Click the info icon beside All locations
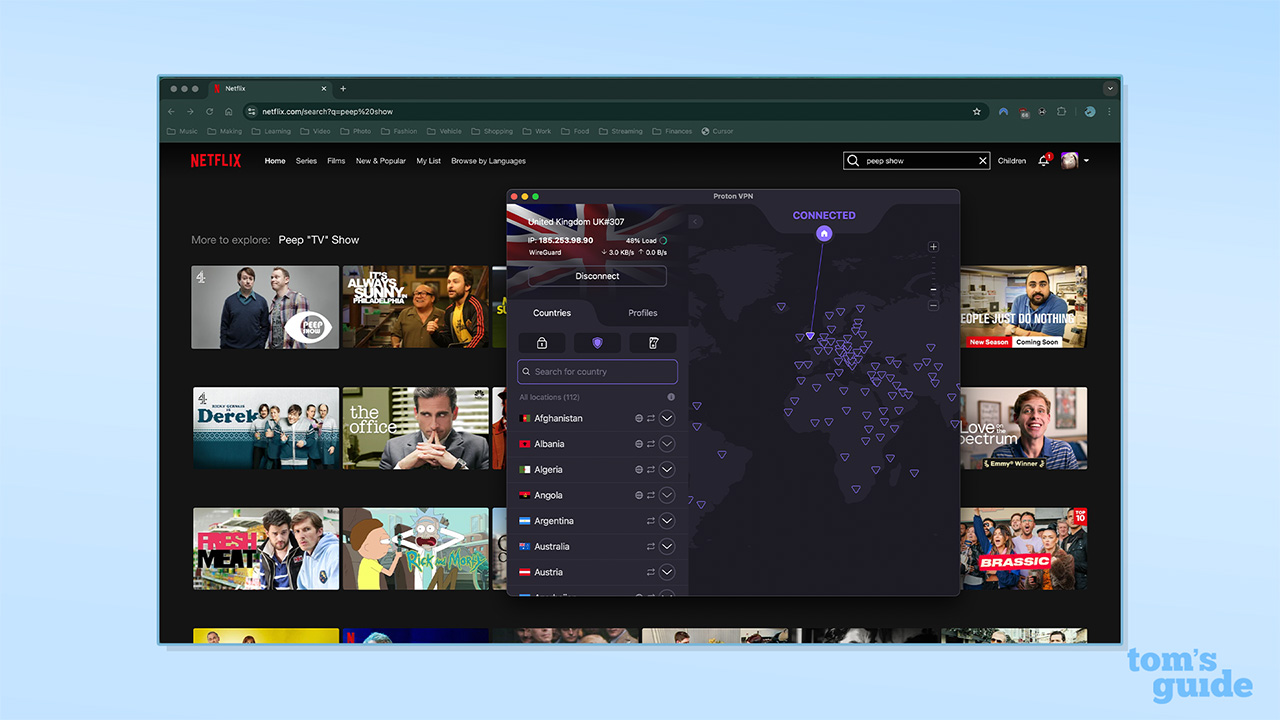 671,397
